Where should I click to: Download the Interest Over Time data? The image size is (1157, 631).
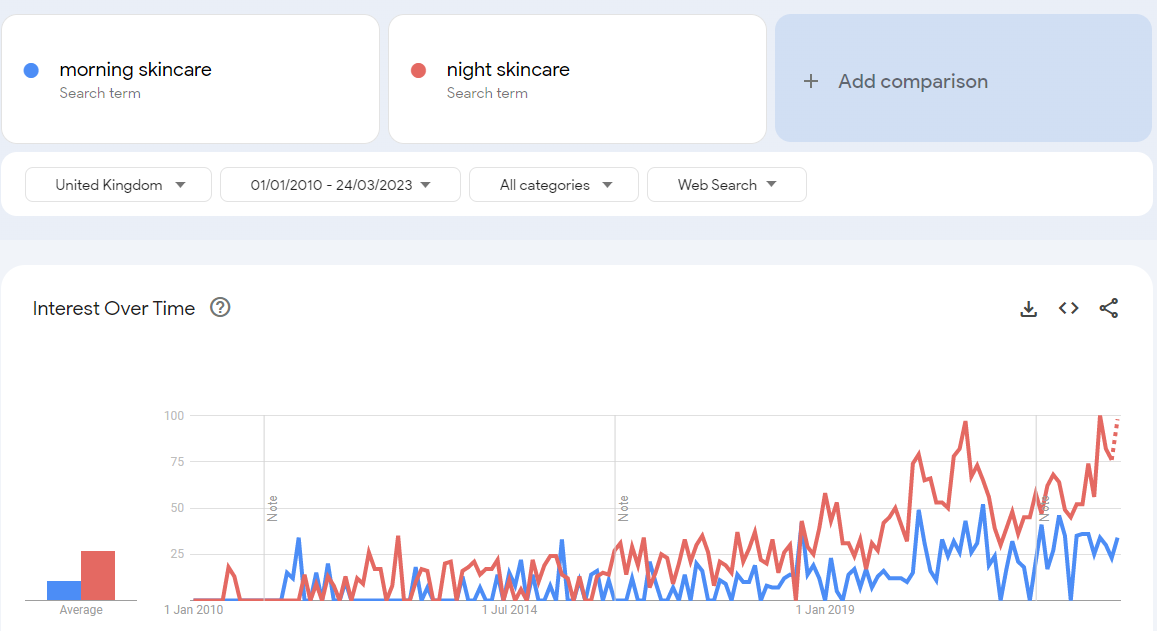coord(1028,309)
